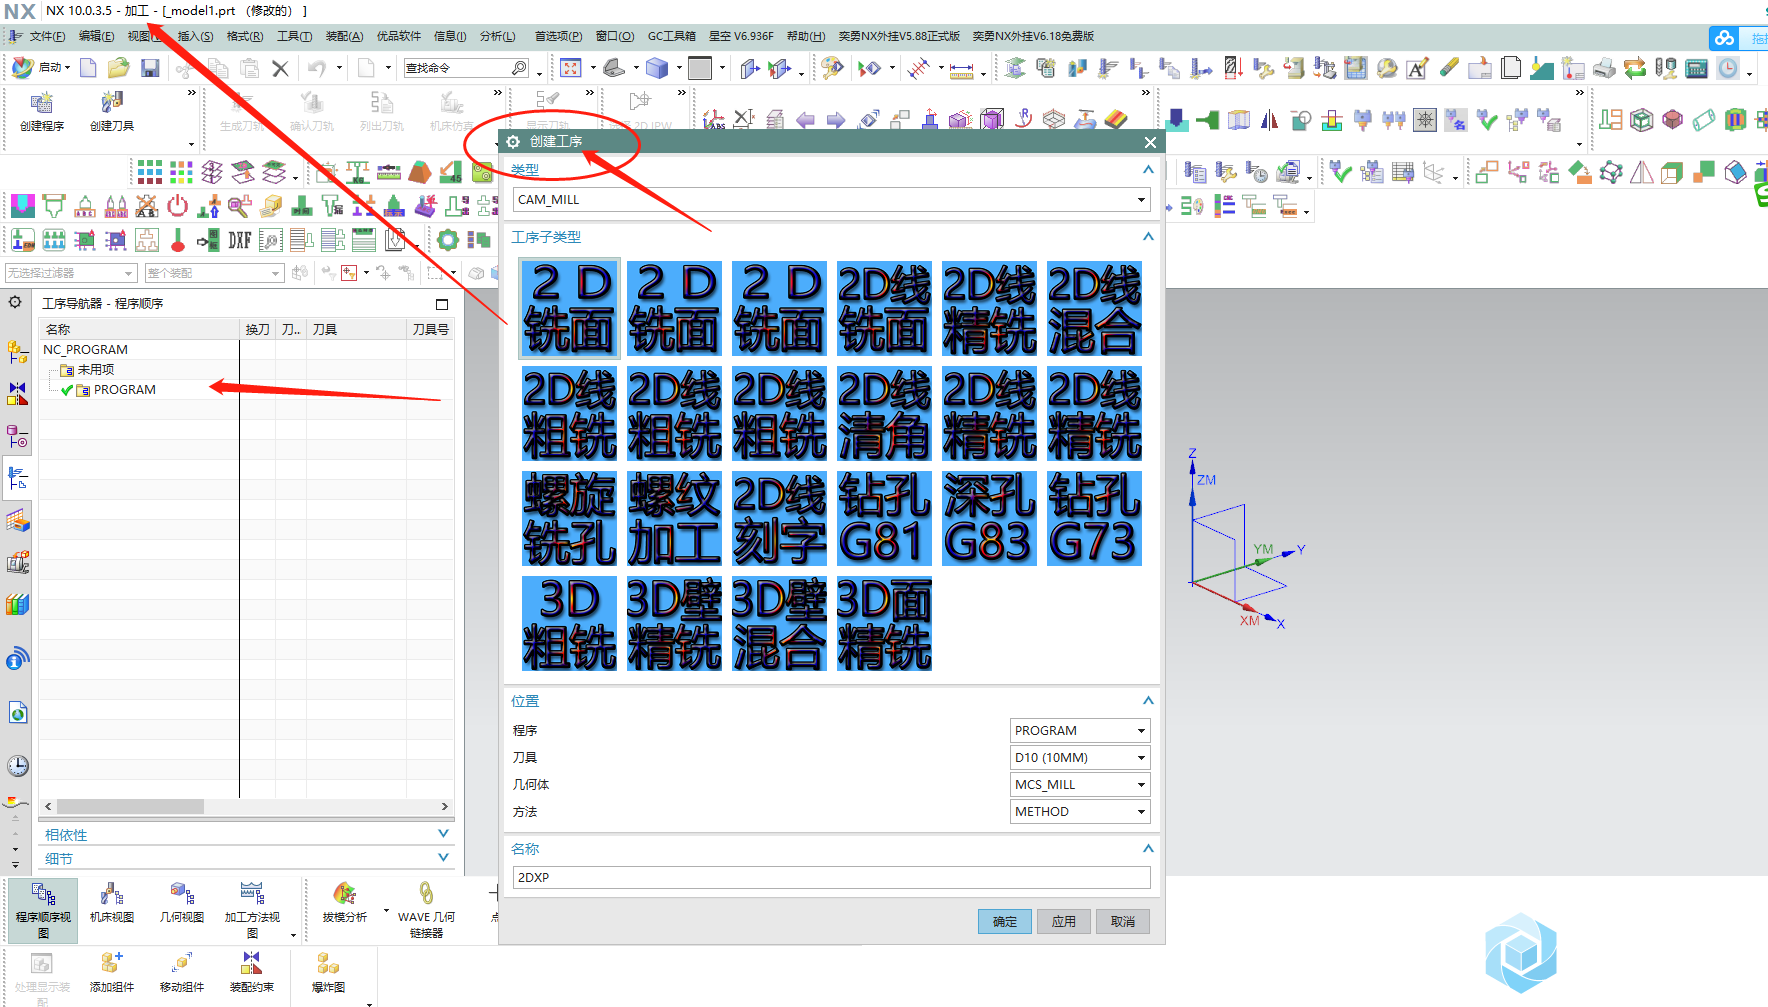
Task: Select the 螺旋铣孔 operation subtype
Action: tap(569, 519)
